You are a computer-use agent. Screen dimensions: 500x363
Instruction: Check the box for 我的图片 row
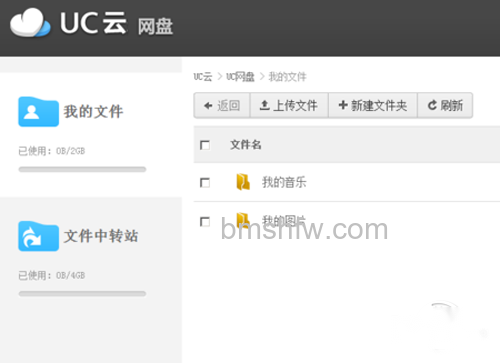click(x=205, y=222)
